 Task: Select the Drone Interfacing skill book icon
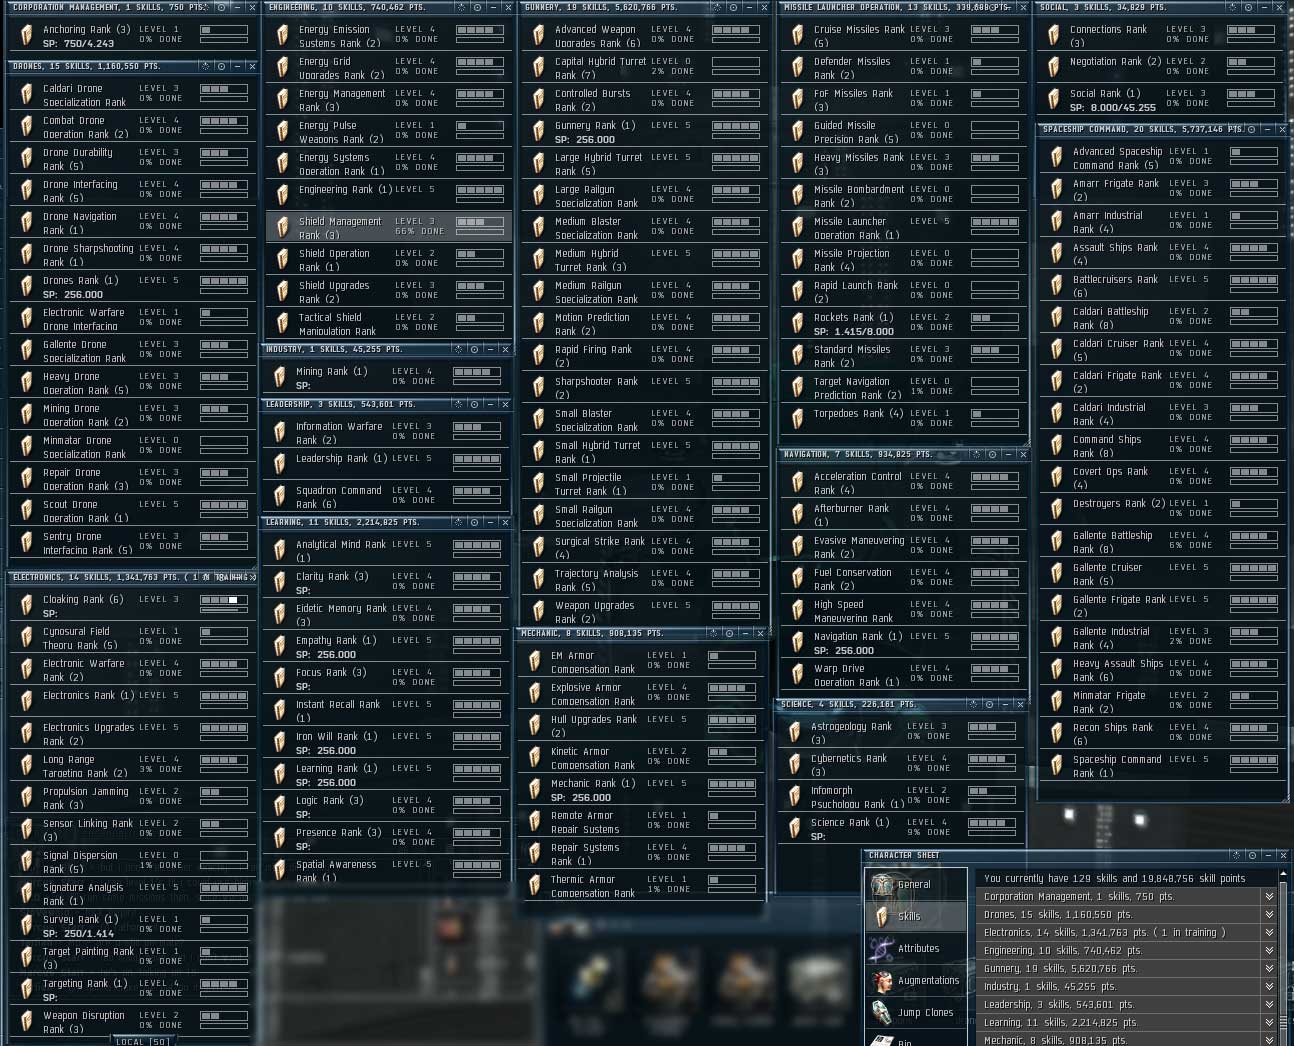point(27,191)
